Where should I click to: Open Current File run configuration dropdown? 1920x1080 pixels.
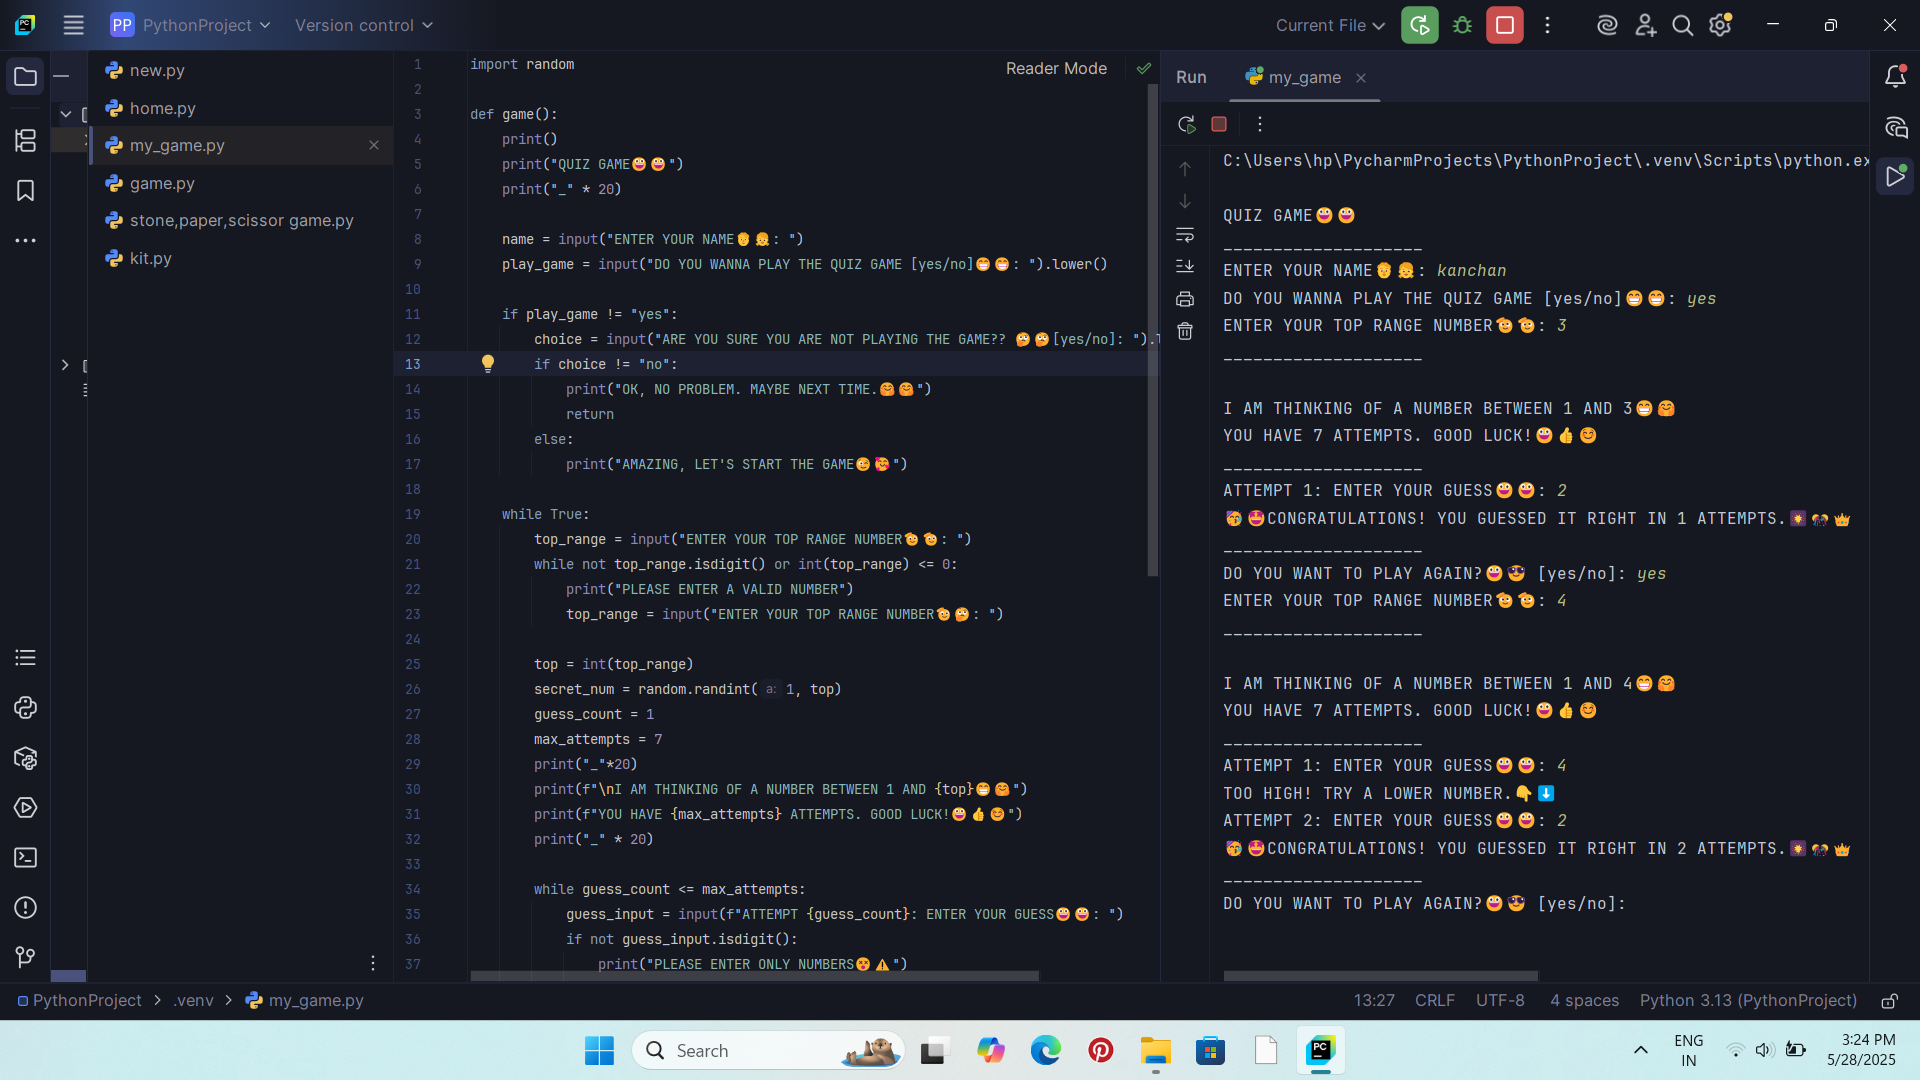[1329, 25]
